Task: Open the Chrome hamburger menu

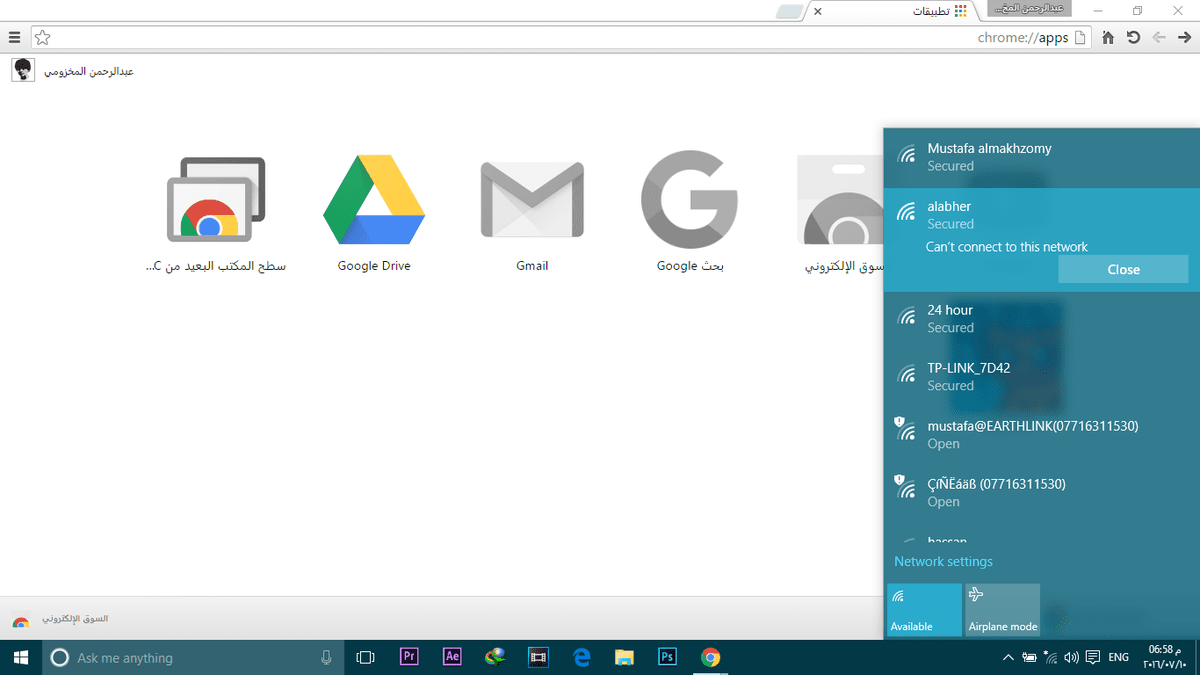Action: 14,38
